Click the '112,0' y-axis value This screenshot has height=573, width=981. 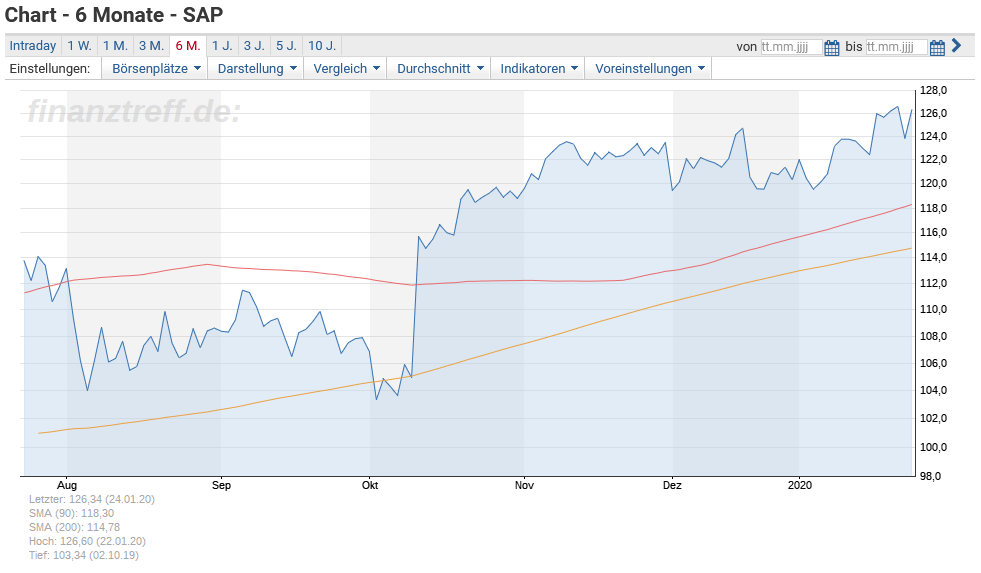pos(933,283)
